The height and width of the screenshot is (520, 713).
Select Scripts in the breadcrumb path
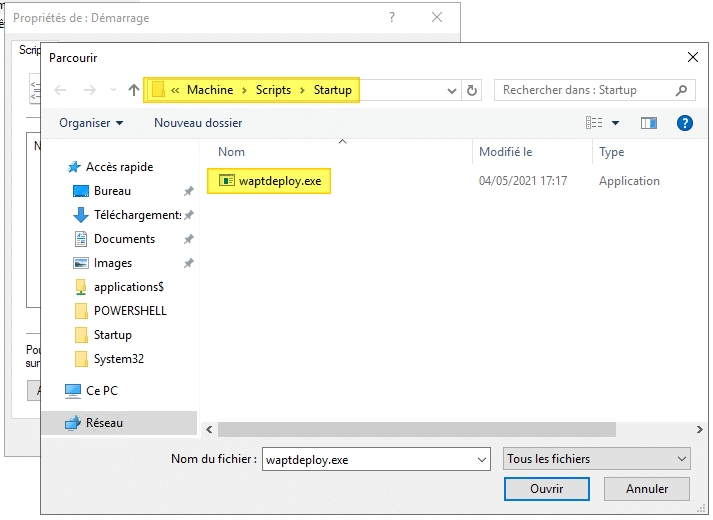click(x=273, y=90)
